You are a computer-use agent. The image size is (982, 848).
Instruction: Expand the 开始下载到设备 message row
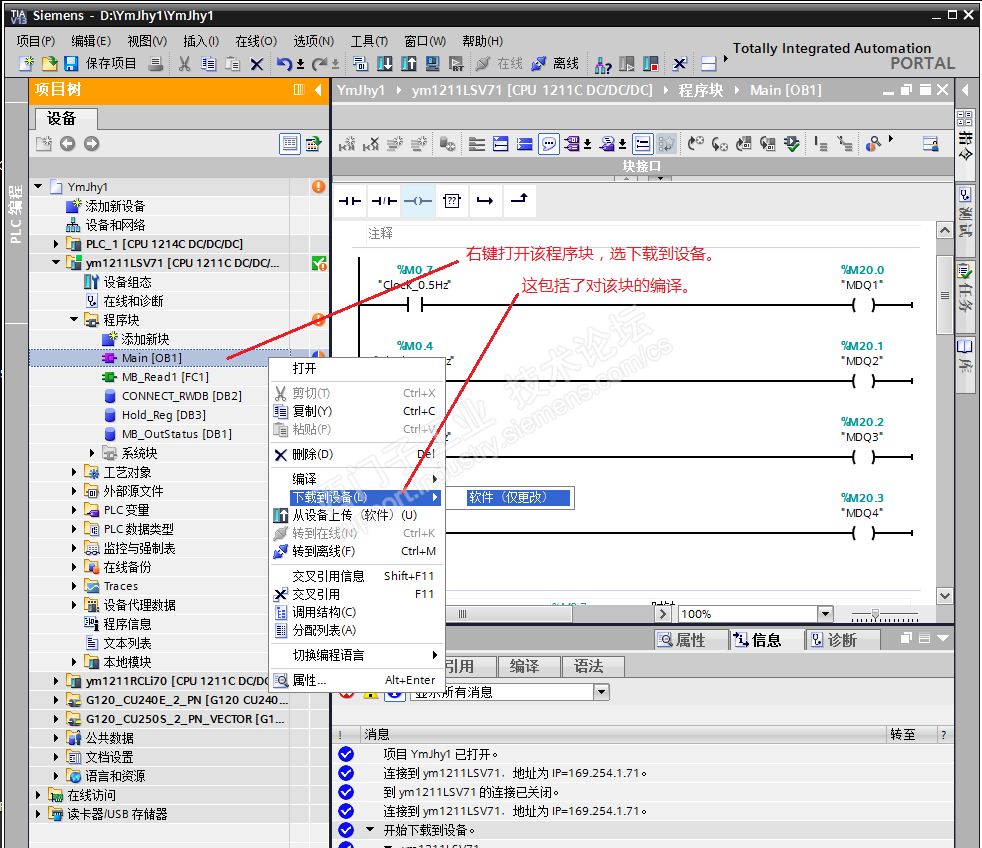pos(370,830)
